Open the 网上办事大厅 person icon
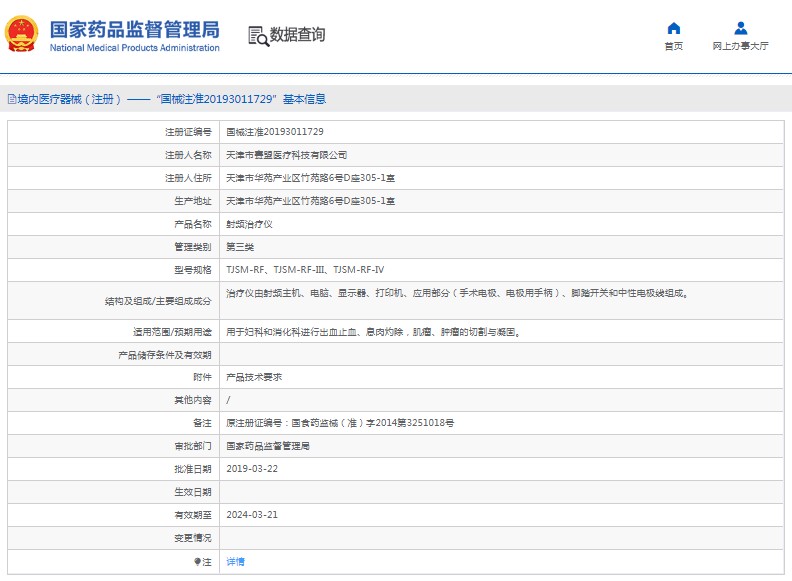 (740, 28)
